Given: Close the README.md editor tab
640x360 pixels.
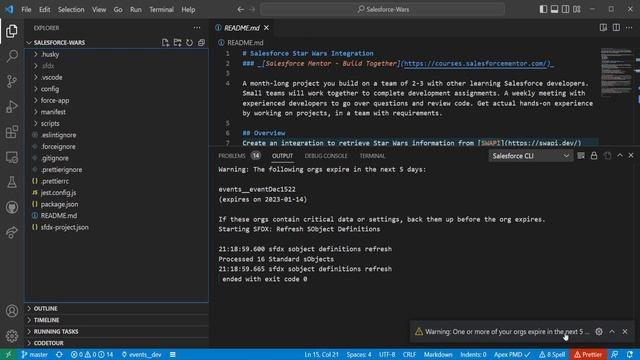Looking at the screenshot, I should tap(267, 28).
